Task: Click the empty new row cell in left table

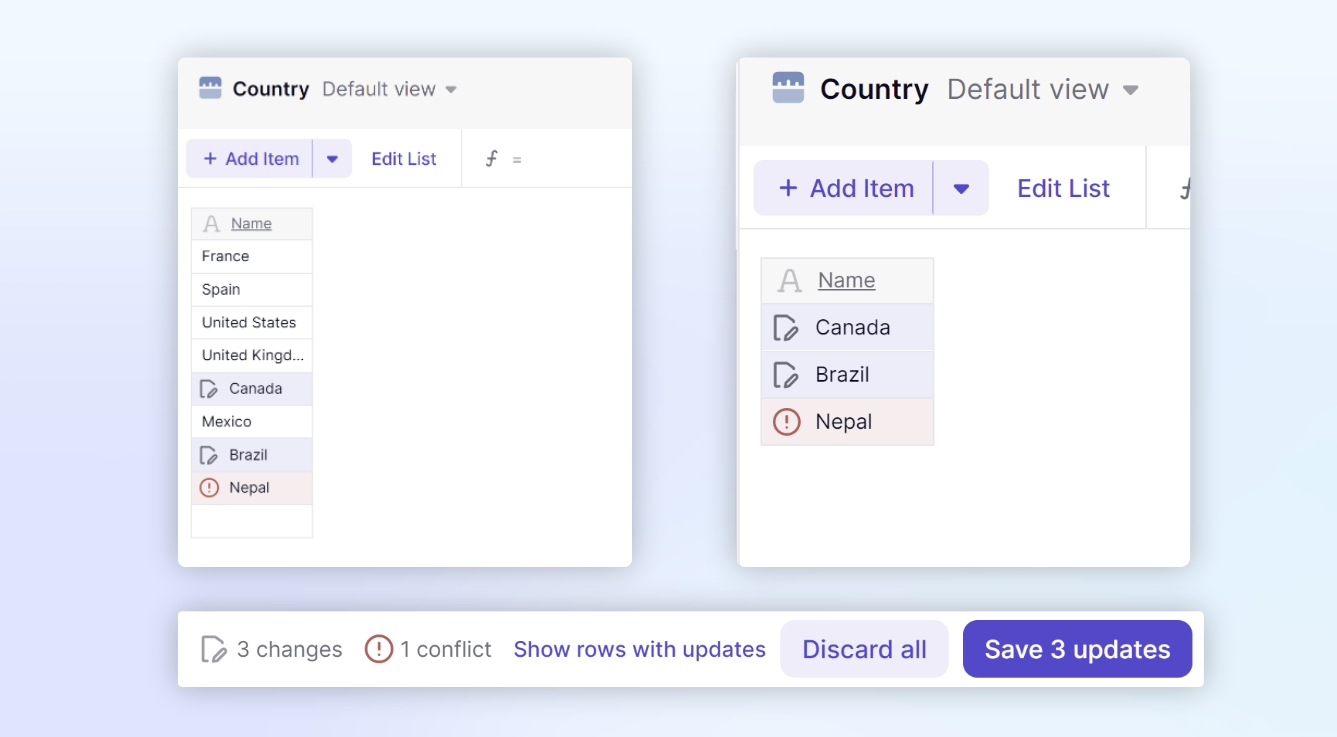Action: pos(252,521)
